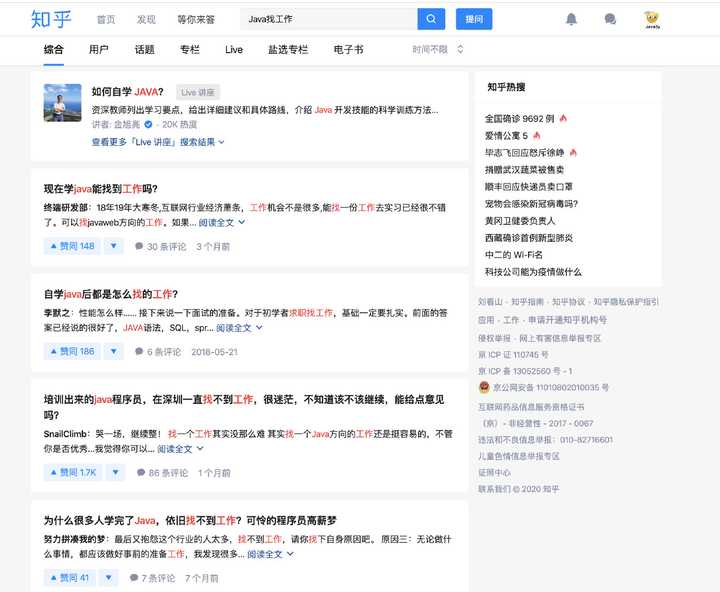Switch to the 专栏 tab
The height and width of the screenshot is (592, 720).
tap(190, 50)
